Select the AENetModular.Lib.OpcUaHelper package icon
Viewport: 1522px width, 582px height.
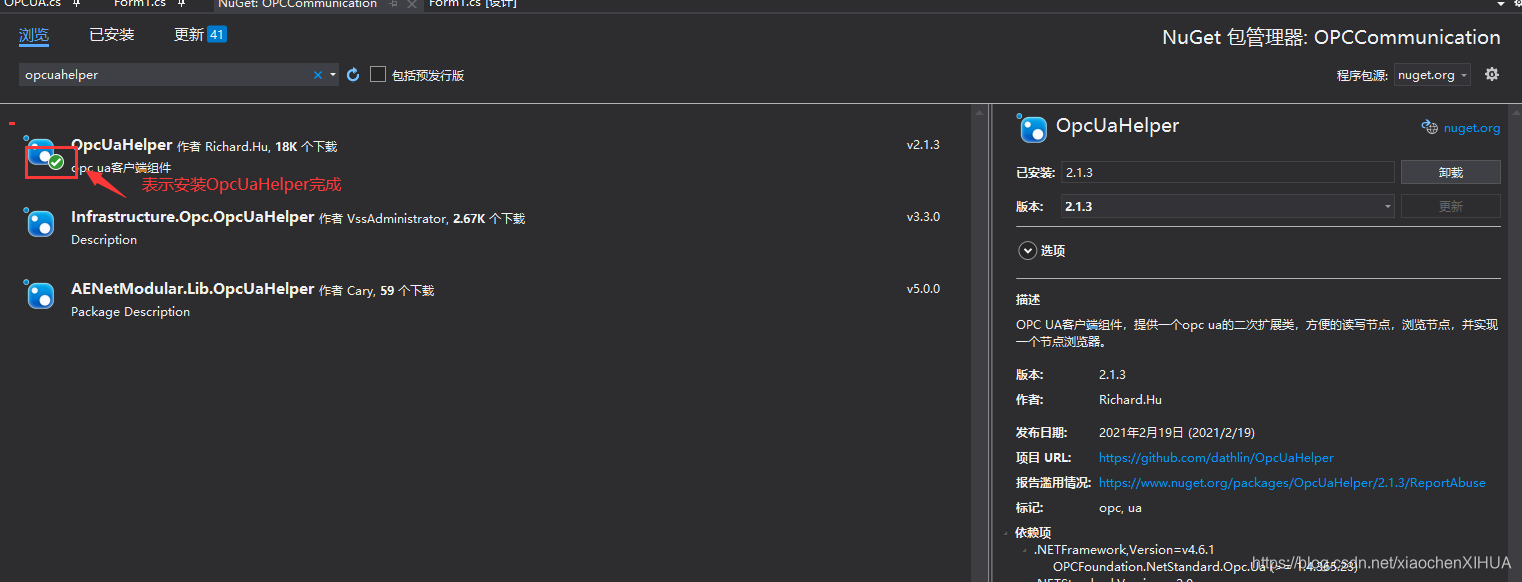pyautogui.click(x=41, y=296)
